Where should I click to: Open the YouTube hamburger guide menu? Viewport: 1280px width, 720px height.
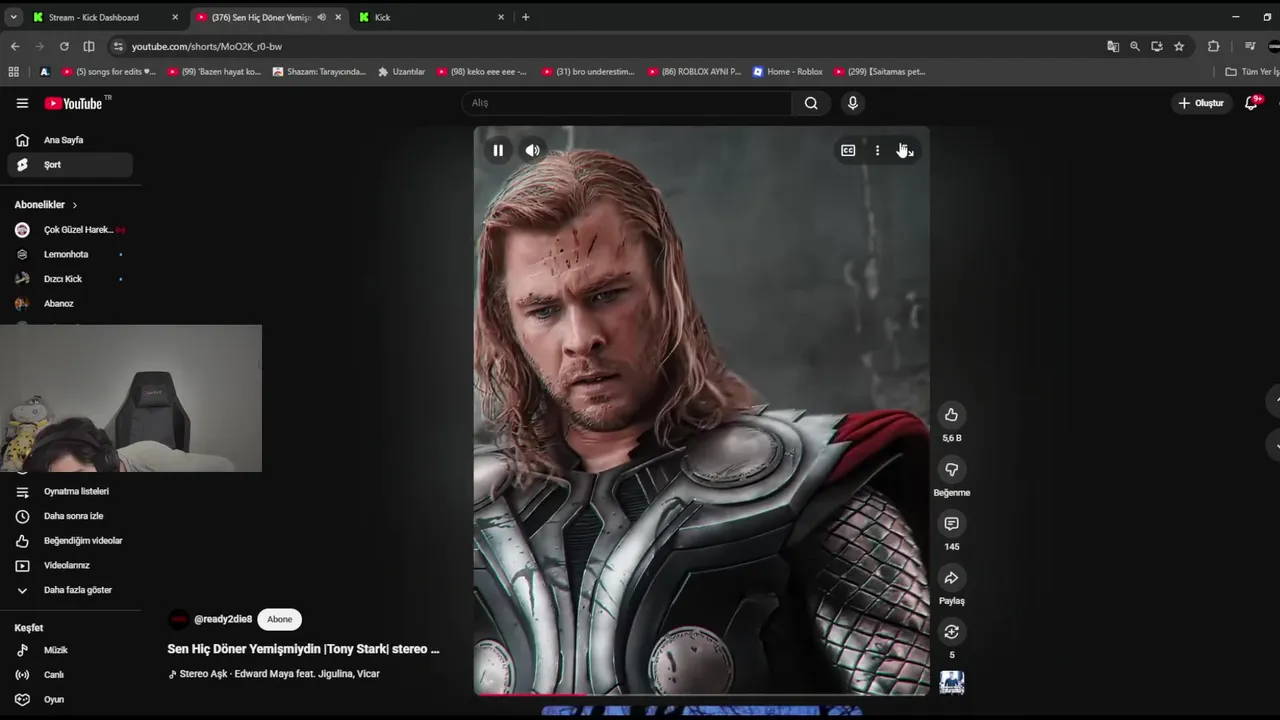coord(22,103)
